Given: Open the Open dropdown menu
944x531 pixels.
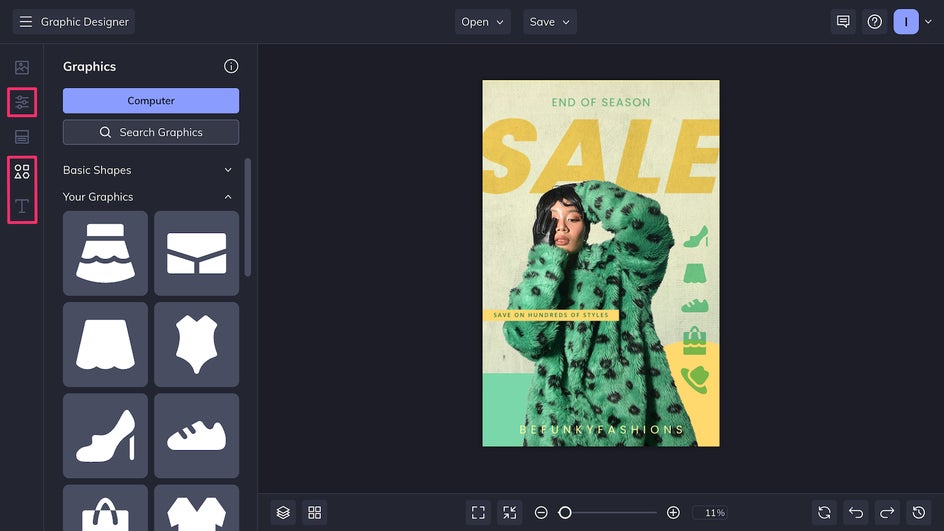Looking at the screenshot, I should (x=482, y=22).
